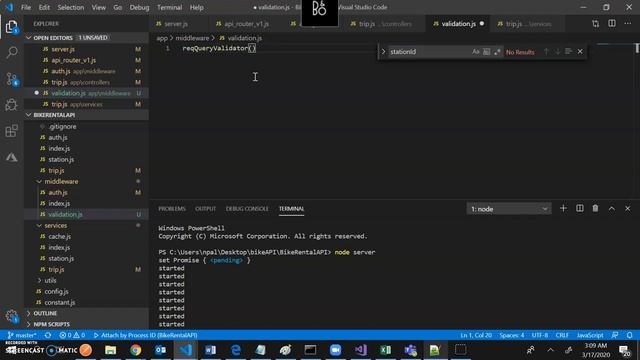
Task: Close the terminal panel
Action: click(x=628, y=209)
